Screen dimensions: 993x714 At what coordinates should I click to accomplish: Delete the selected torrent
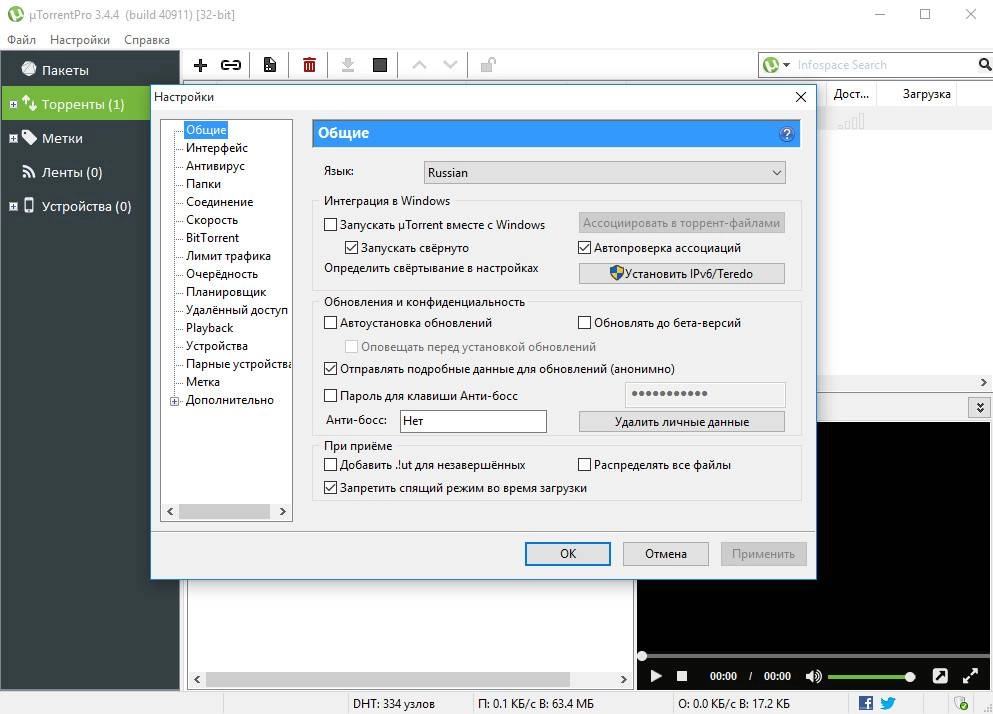pos(309,64)
